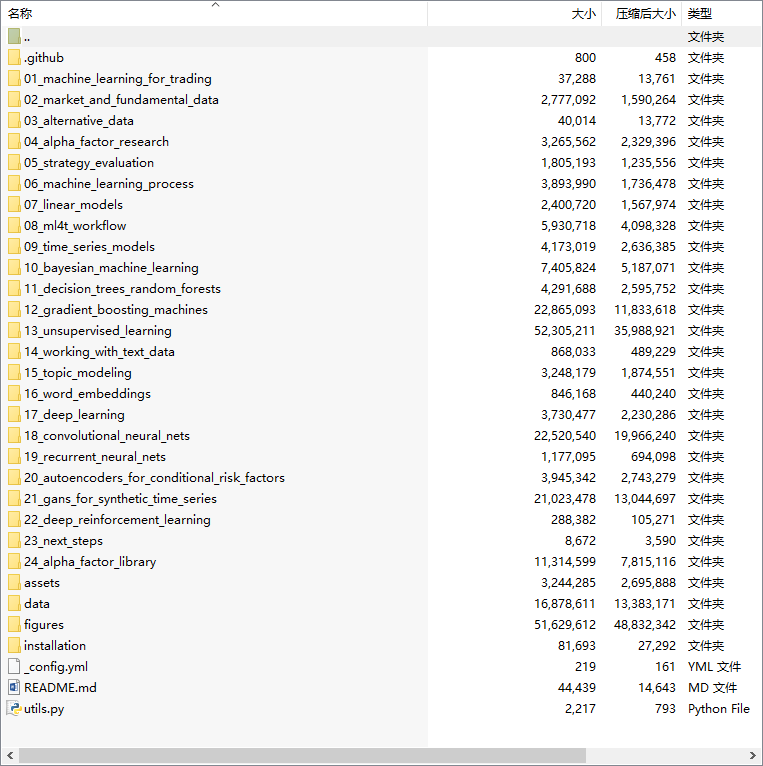Select the data folder name
The image size is (763, 766).
click(x=37, y=603)
